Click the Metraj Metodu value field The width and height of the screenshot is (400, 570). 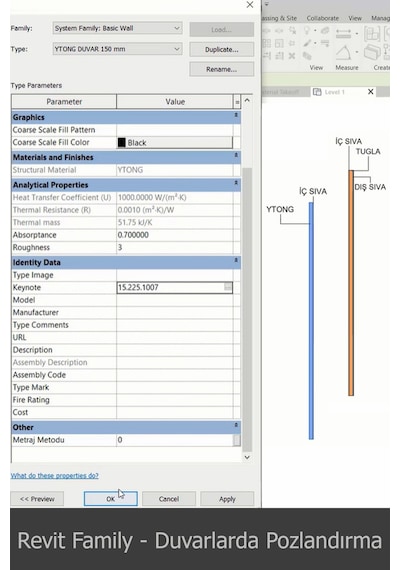click(175, 440)
